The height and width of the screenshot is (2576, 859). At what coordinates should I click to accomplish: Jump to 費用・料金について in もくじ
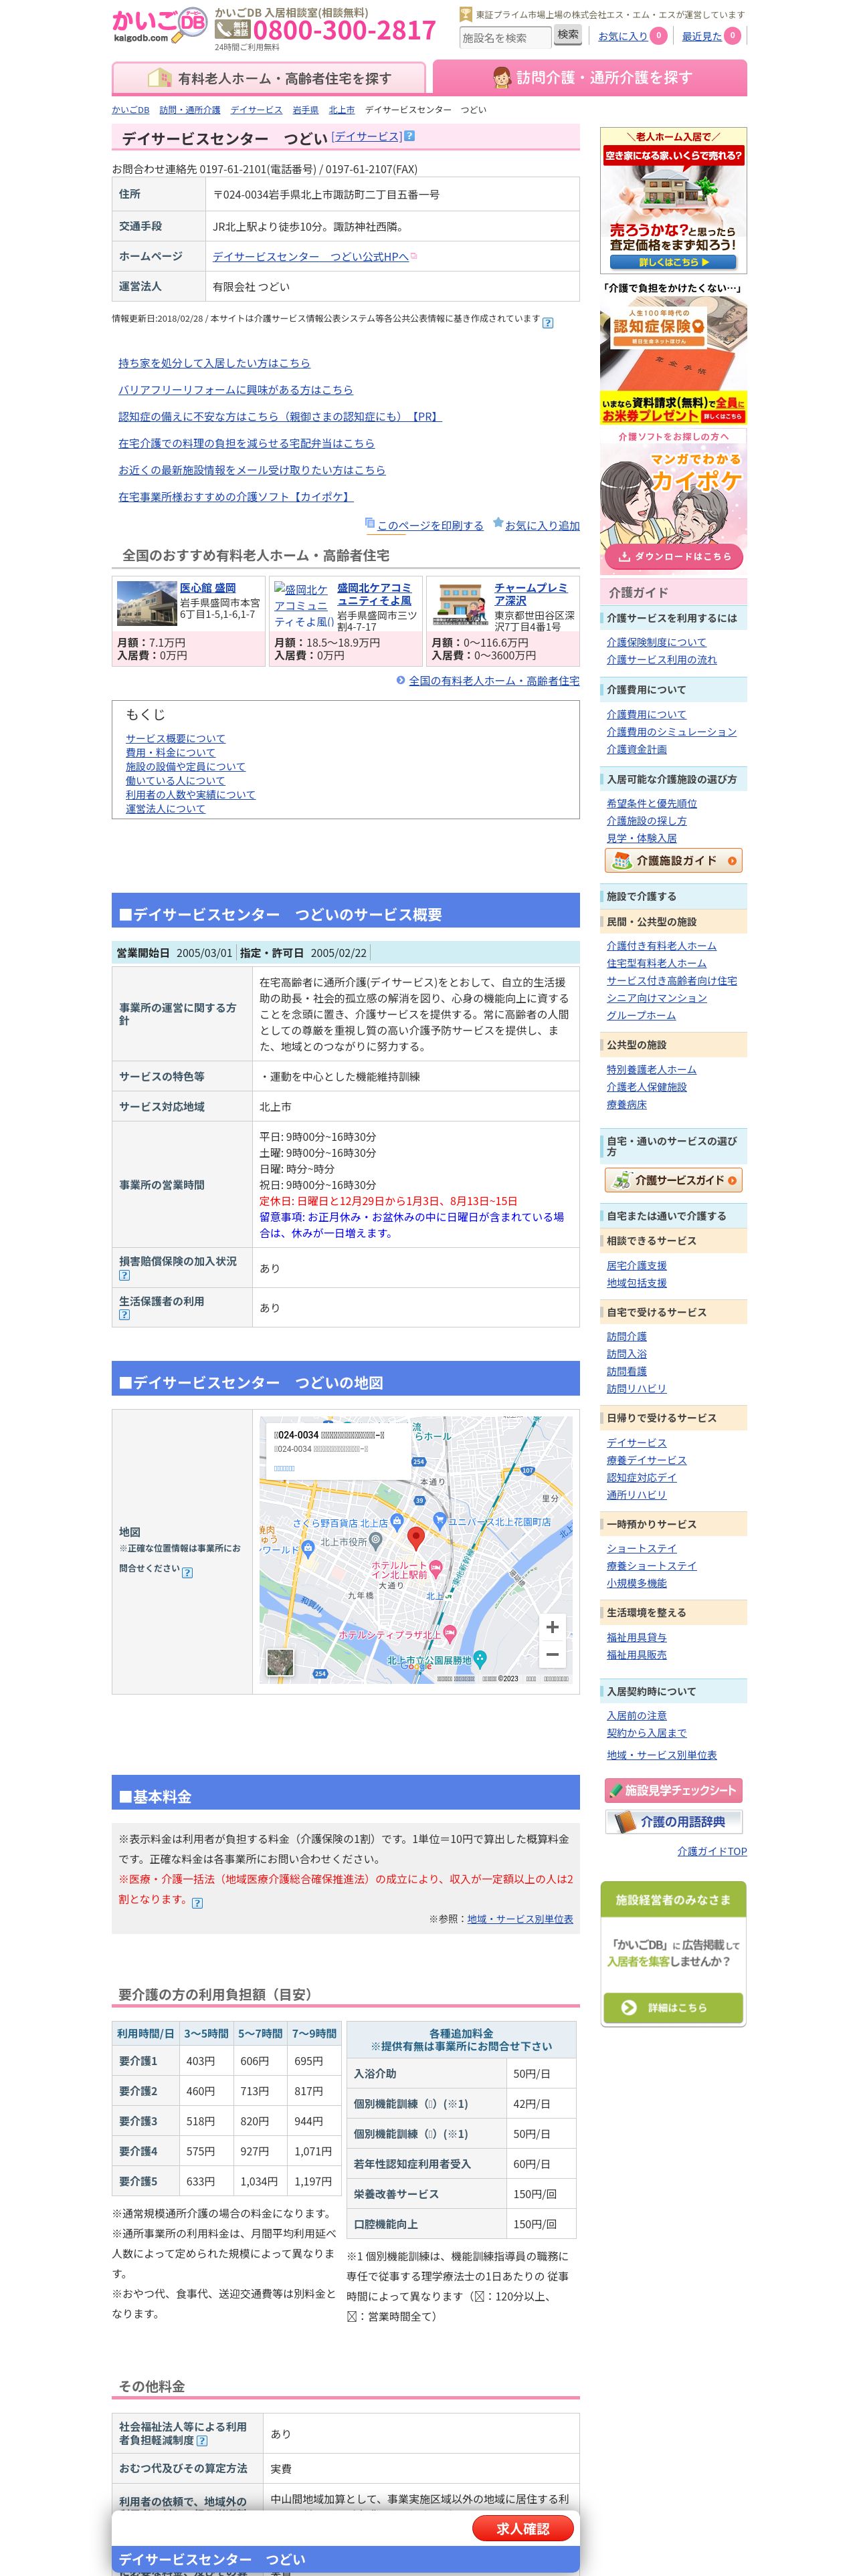pyautogui.click(x=170, y=752)
